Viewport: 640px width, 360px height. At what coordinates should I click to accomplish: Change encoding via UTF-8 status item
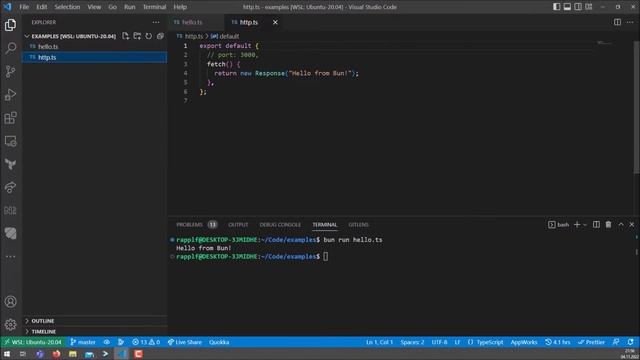tap(440, 342)
